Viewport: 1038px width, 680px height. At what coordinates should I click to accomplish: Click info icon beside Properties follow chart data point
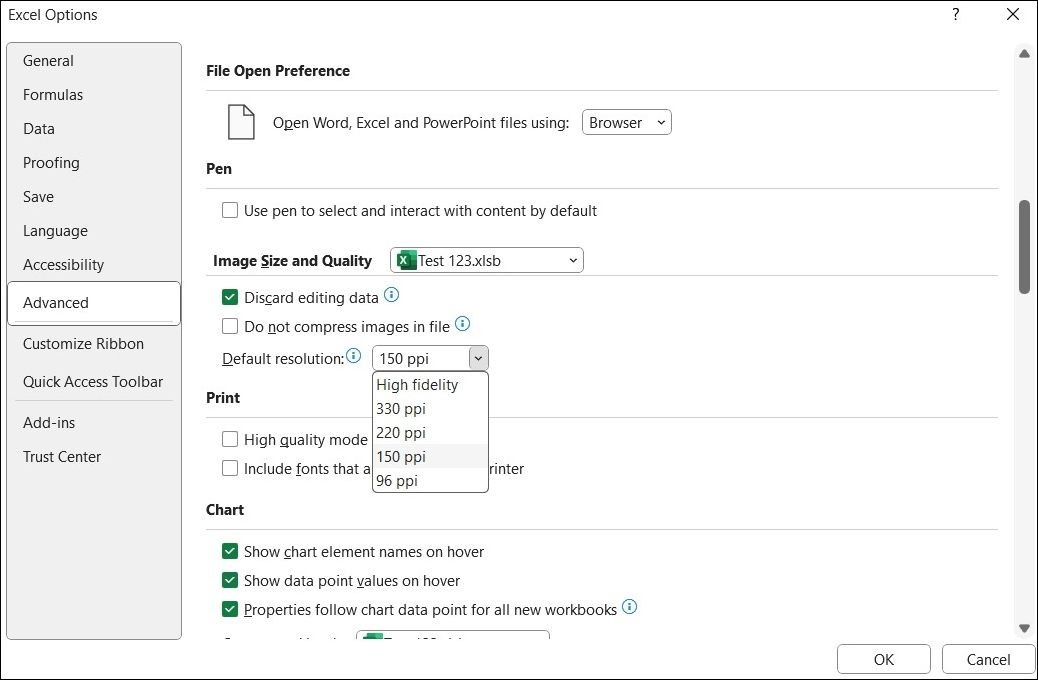[x=629, y=607]
